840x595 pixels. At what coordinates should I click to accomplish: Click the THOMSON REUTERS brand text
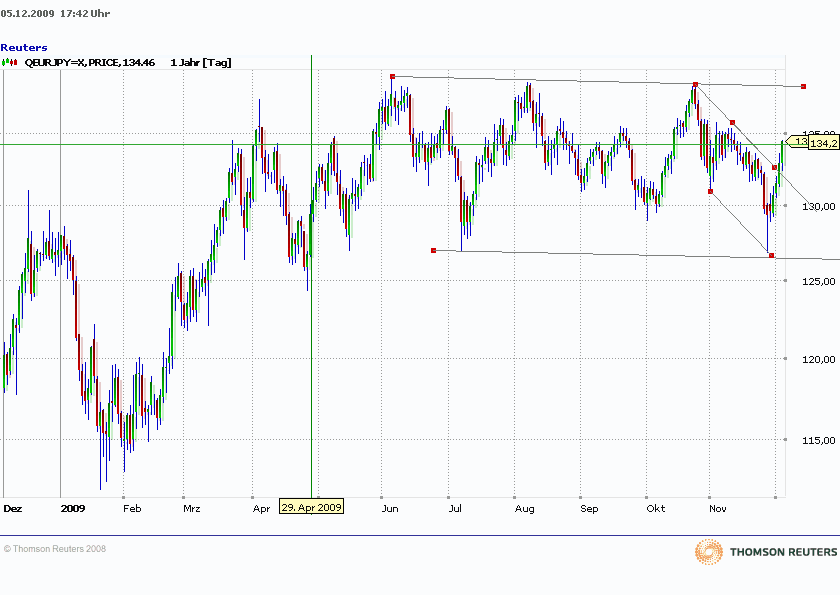[x=783, y=552]
